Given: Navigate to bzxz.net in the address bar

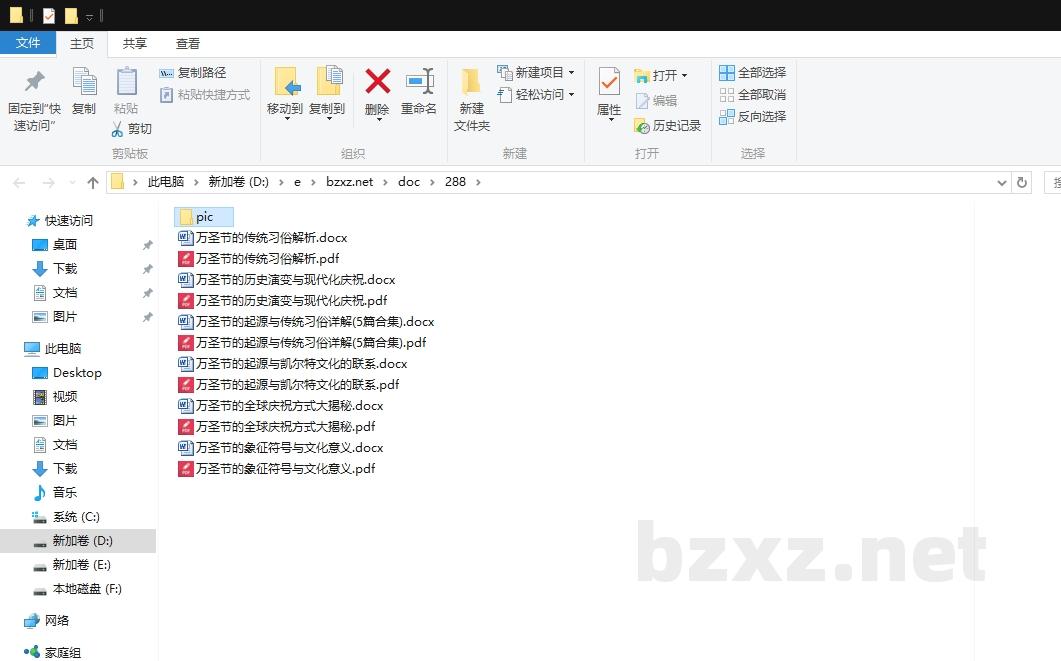Looking at the screenshot, I should (x=350, y=181).
